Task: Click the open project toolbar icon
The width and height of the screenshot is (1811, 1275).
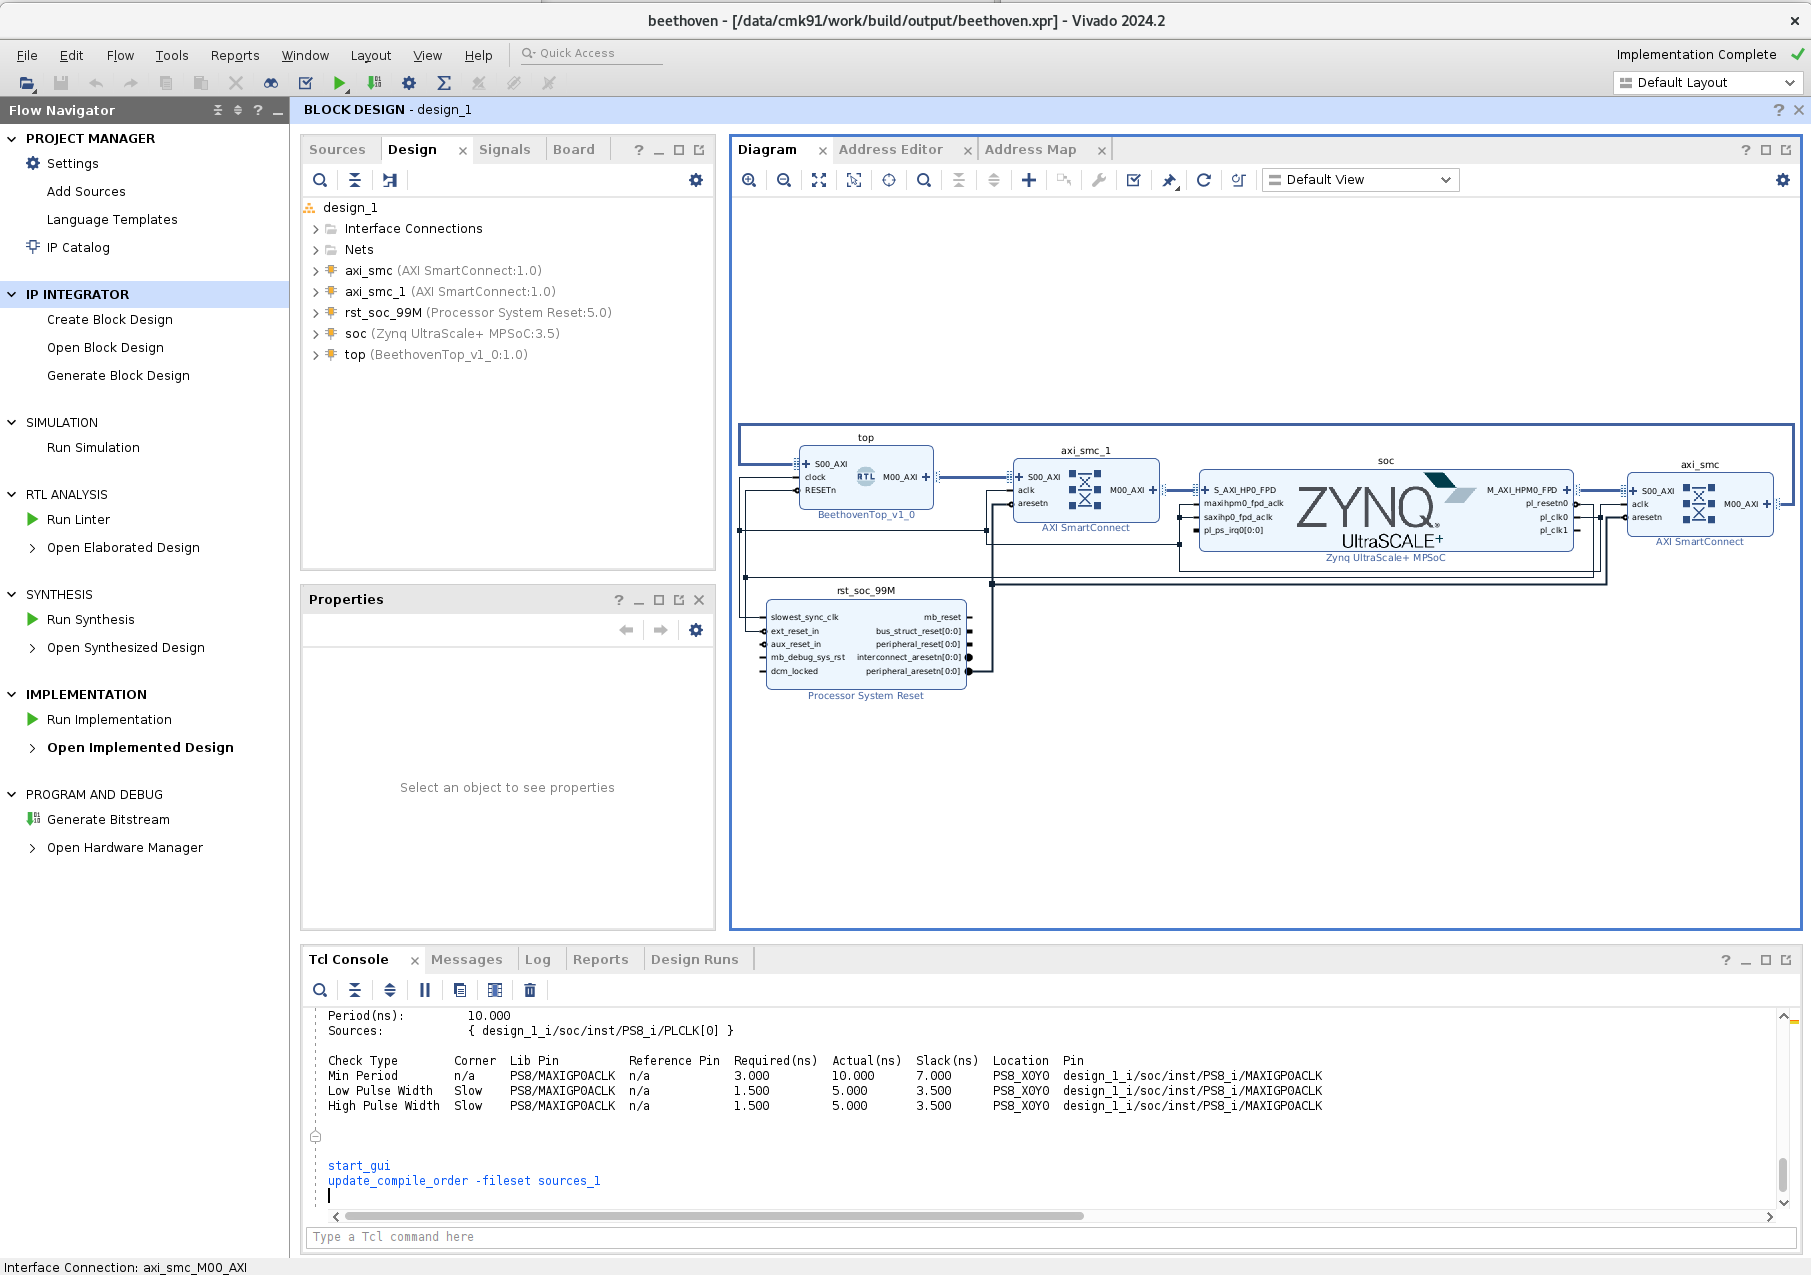Action: 27,83
